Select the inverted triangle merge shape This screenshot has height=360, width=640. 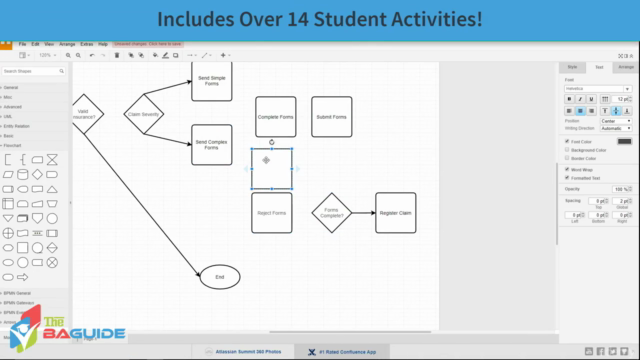click(x=8, y=218)
